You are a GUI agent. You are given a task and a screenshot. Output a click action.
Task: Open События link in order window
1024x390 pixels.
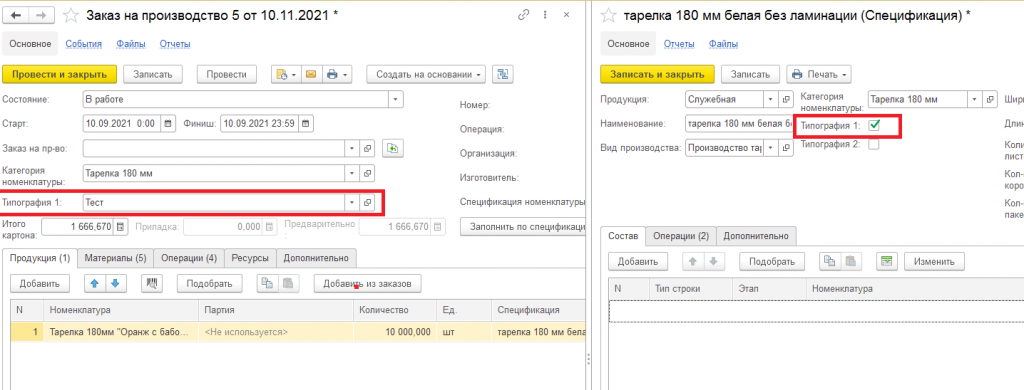pos(84,44)
